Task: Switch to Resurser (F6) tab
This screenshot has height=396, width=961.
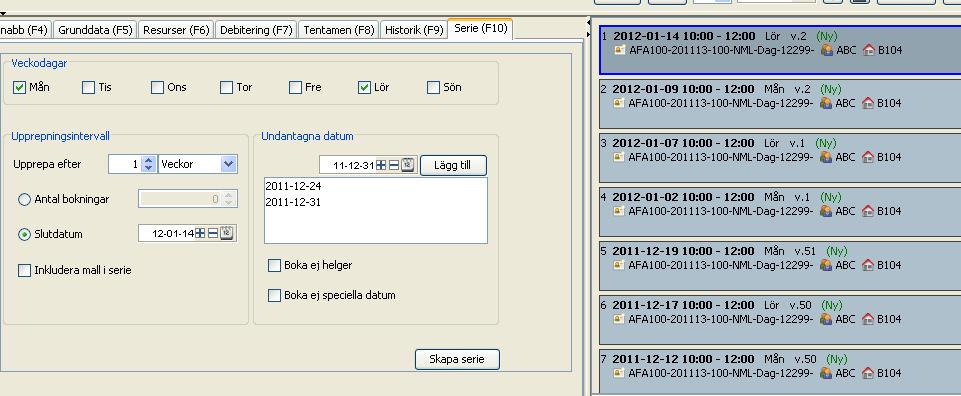Action: tap(176, 29)
